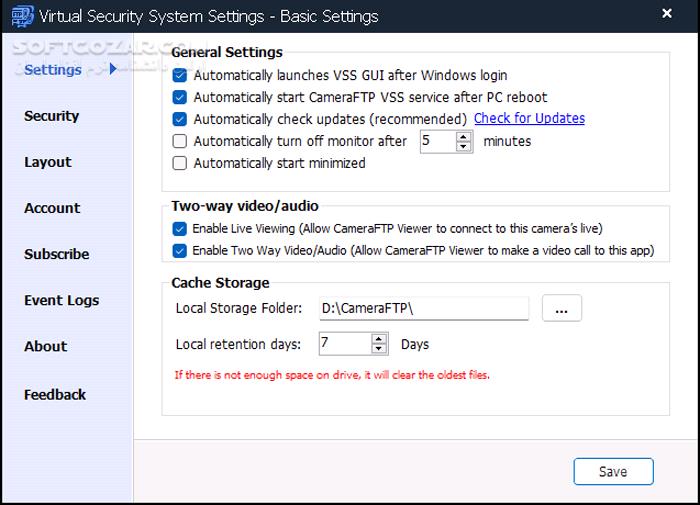Open the Feedback section
Image resolution: width=700 pixels, height=505 pixels.
[55, 394]
